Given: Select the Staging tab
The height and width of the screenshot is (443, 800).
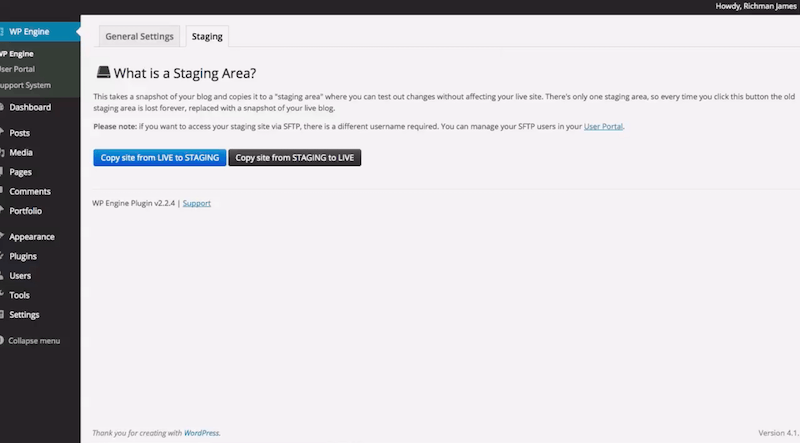Looking at the screenshot, I should (207, 36).
